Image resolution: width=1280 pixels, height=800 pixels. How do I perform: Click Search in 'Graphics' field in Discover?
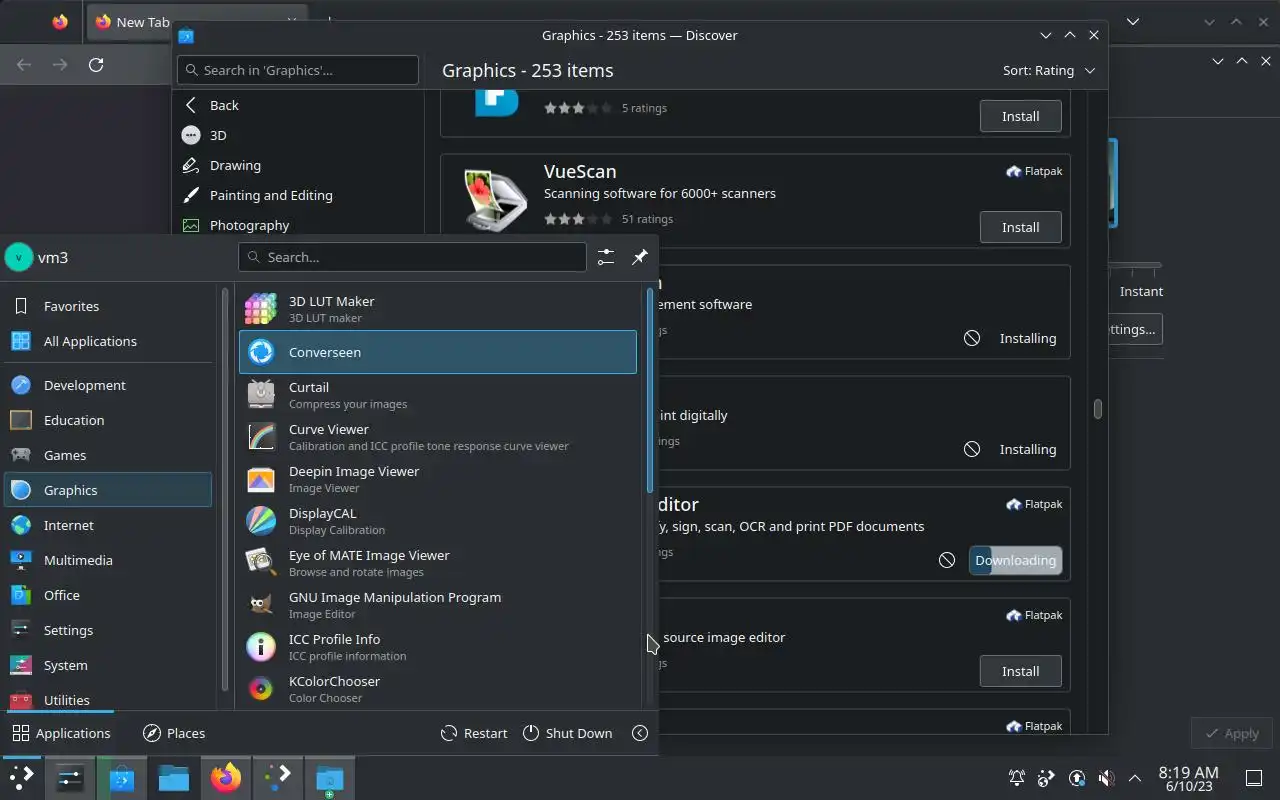pyautogui.click(x=298, y=70)
